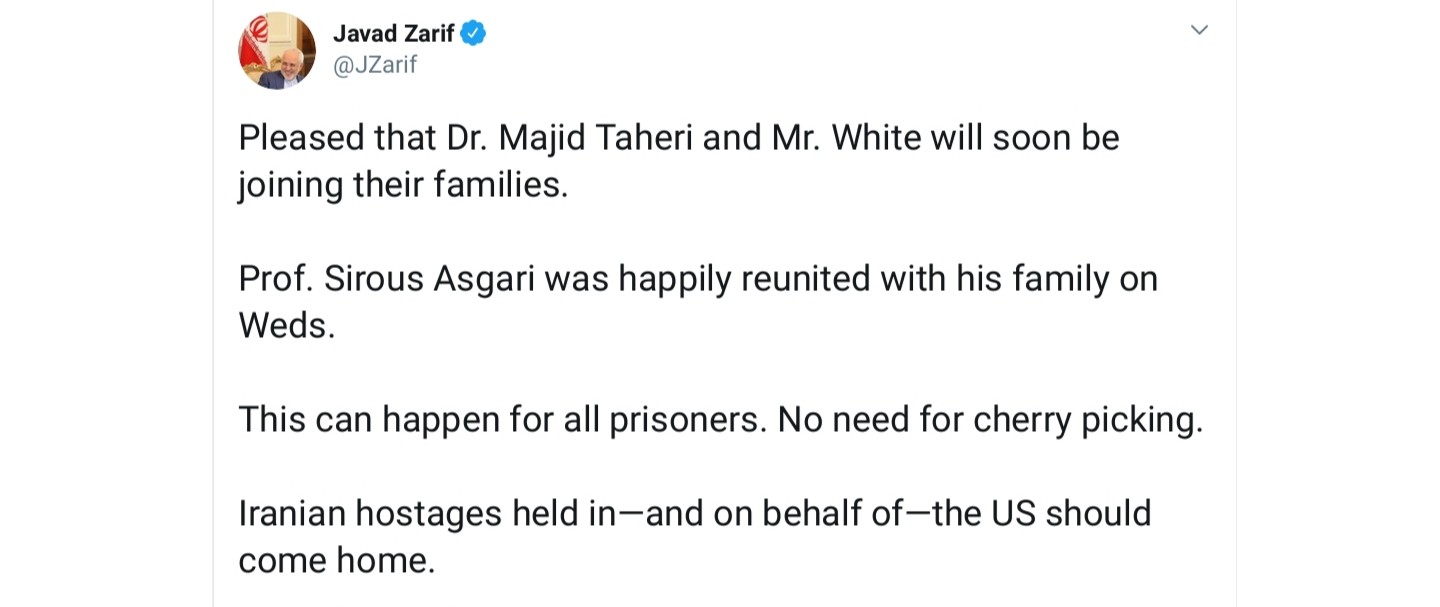Click the words "Dr. Majid Taheri"

click(570, 138)
